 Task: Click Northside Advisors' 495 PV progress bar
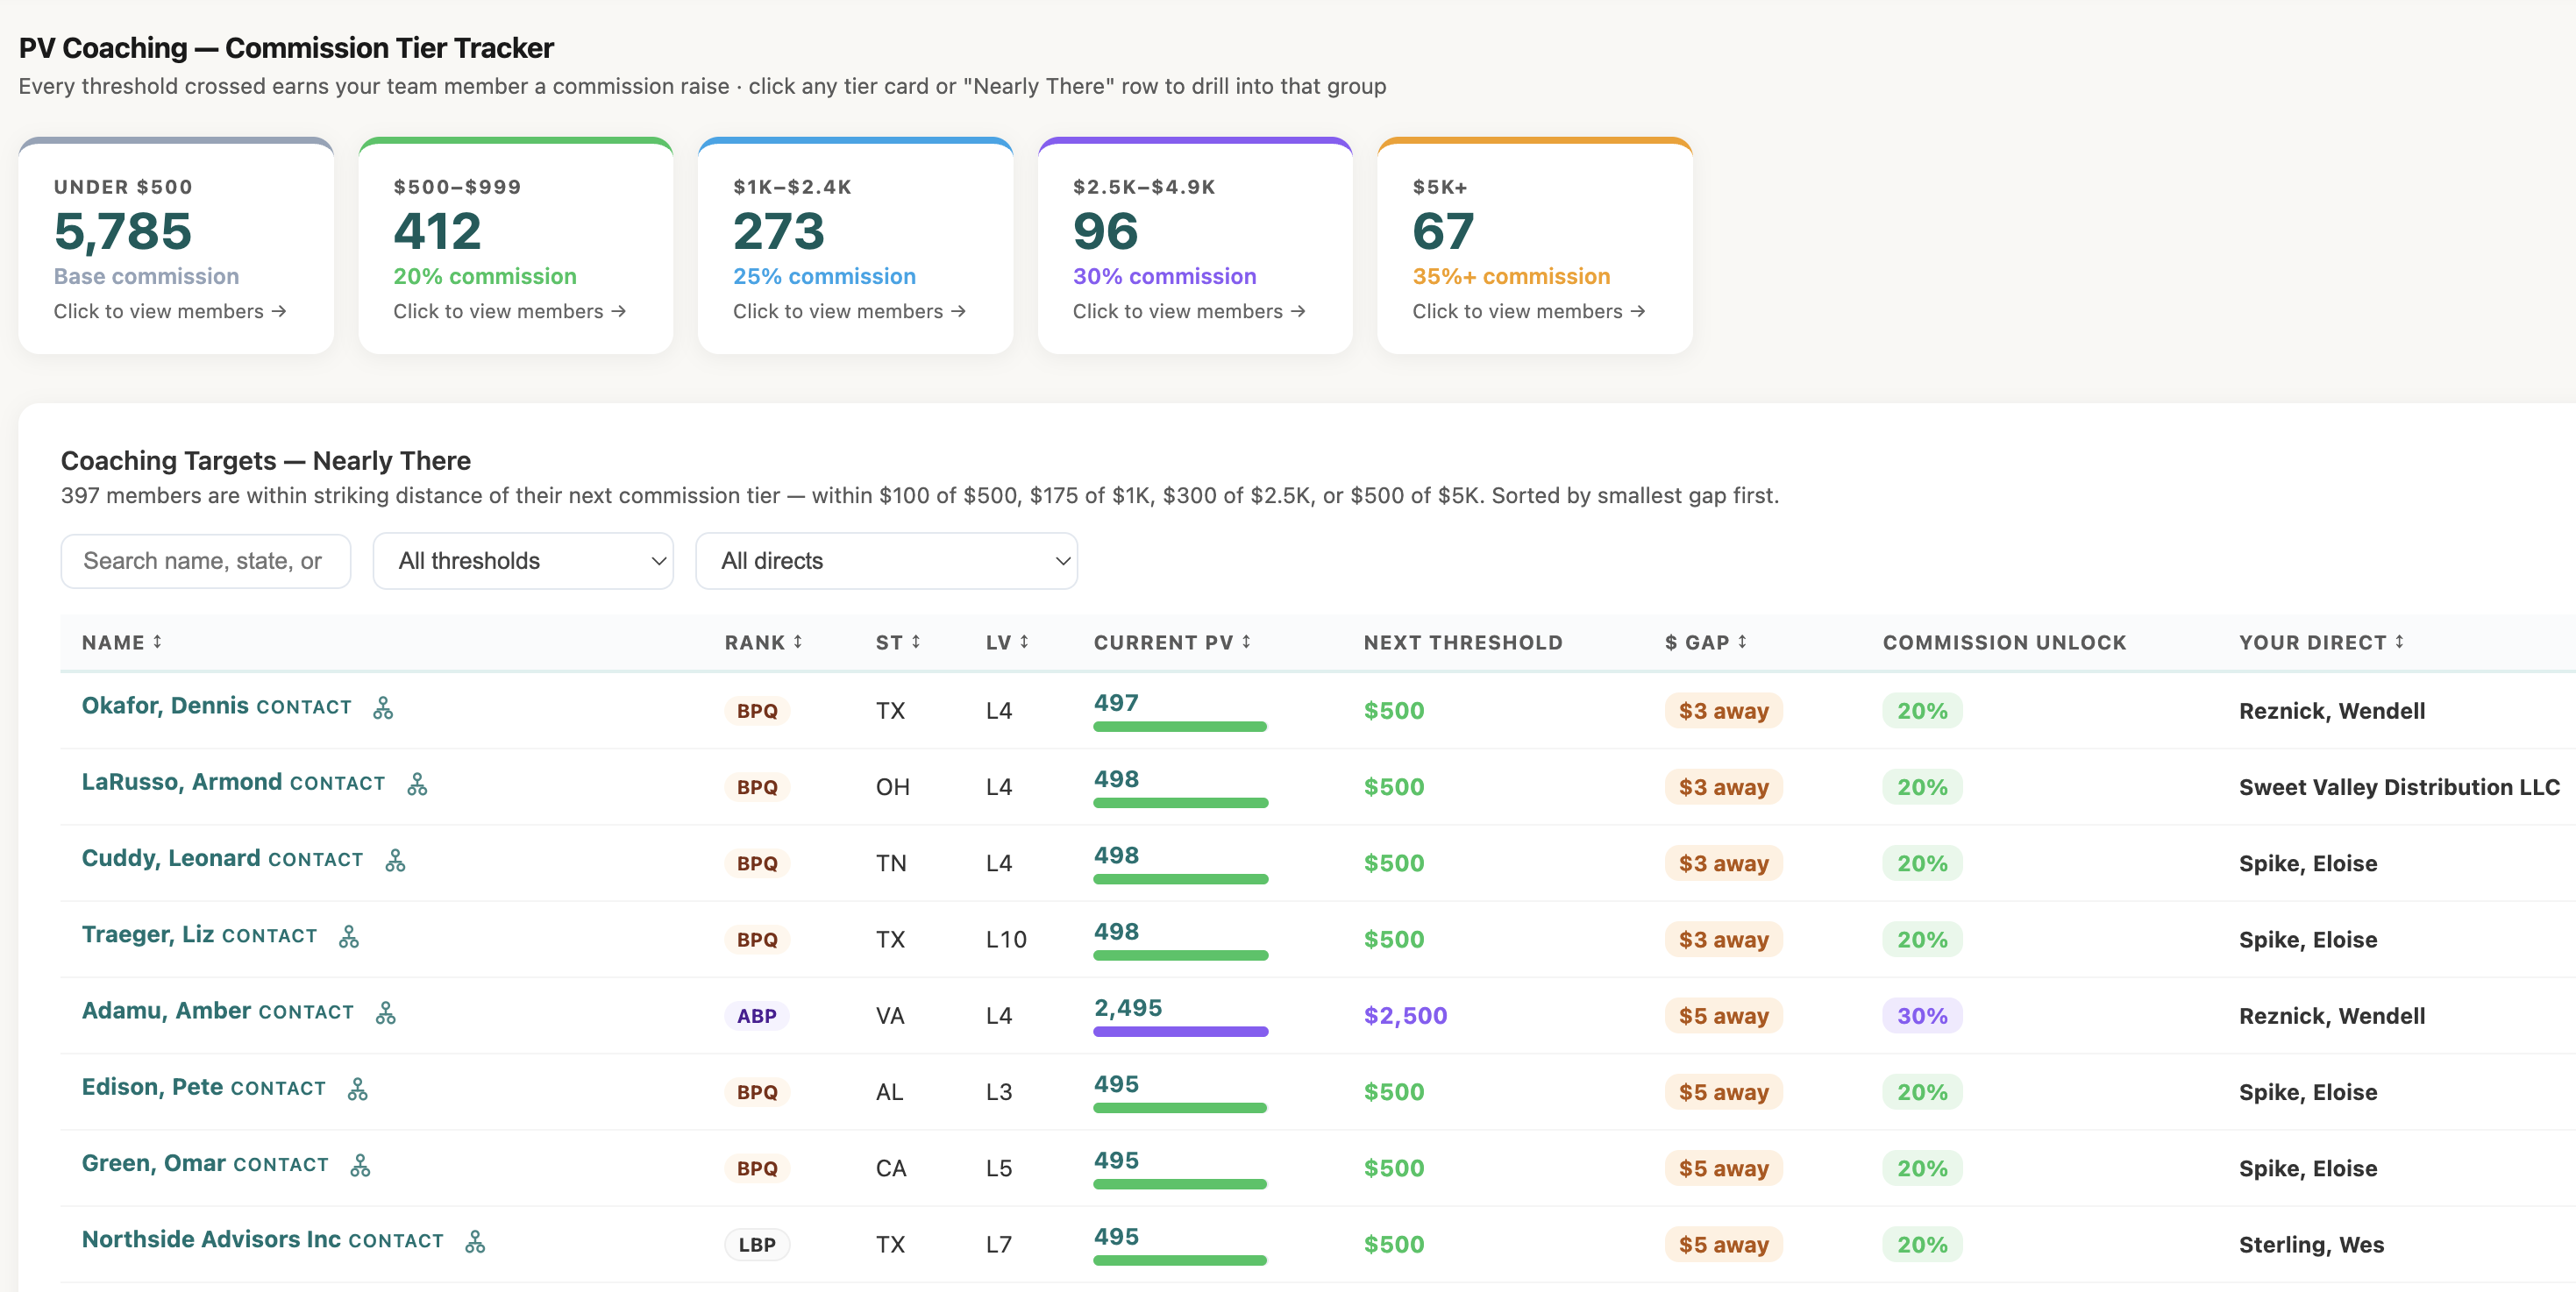click(x=1180, y=1261)
